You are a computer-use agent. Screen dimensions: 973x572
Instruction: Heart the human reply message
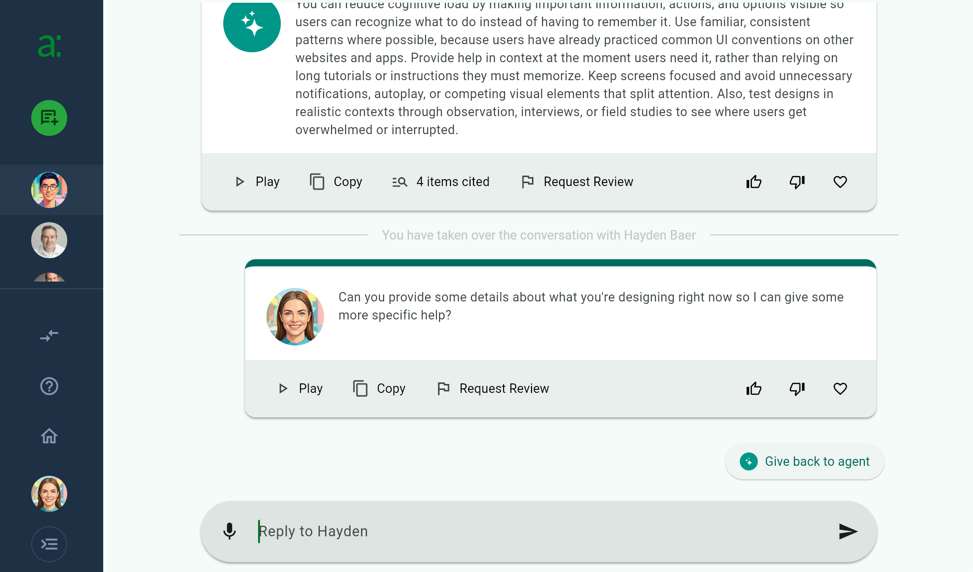tap(840, 388)
